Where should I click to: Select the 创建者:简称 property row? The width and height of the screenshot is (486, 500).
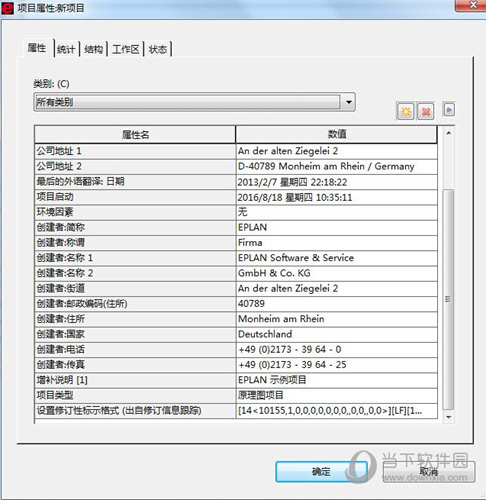coord(236,227)
